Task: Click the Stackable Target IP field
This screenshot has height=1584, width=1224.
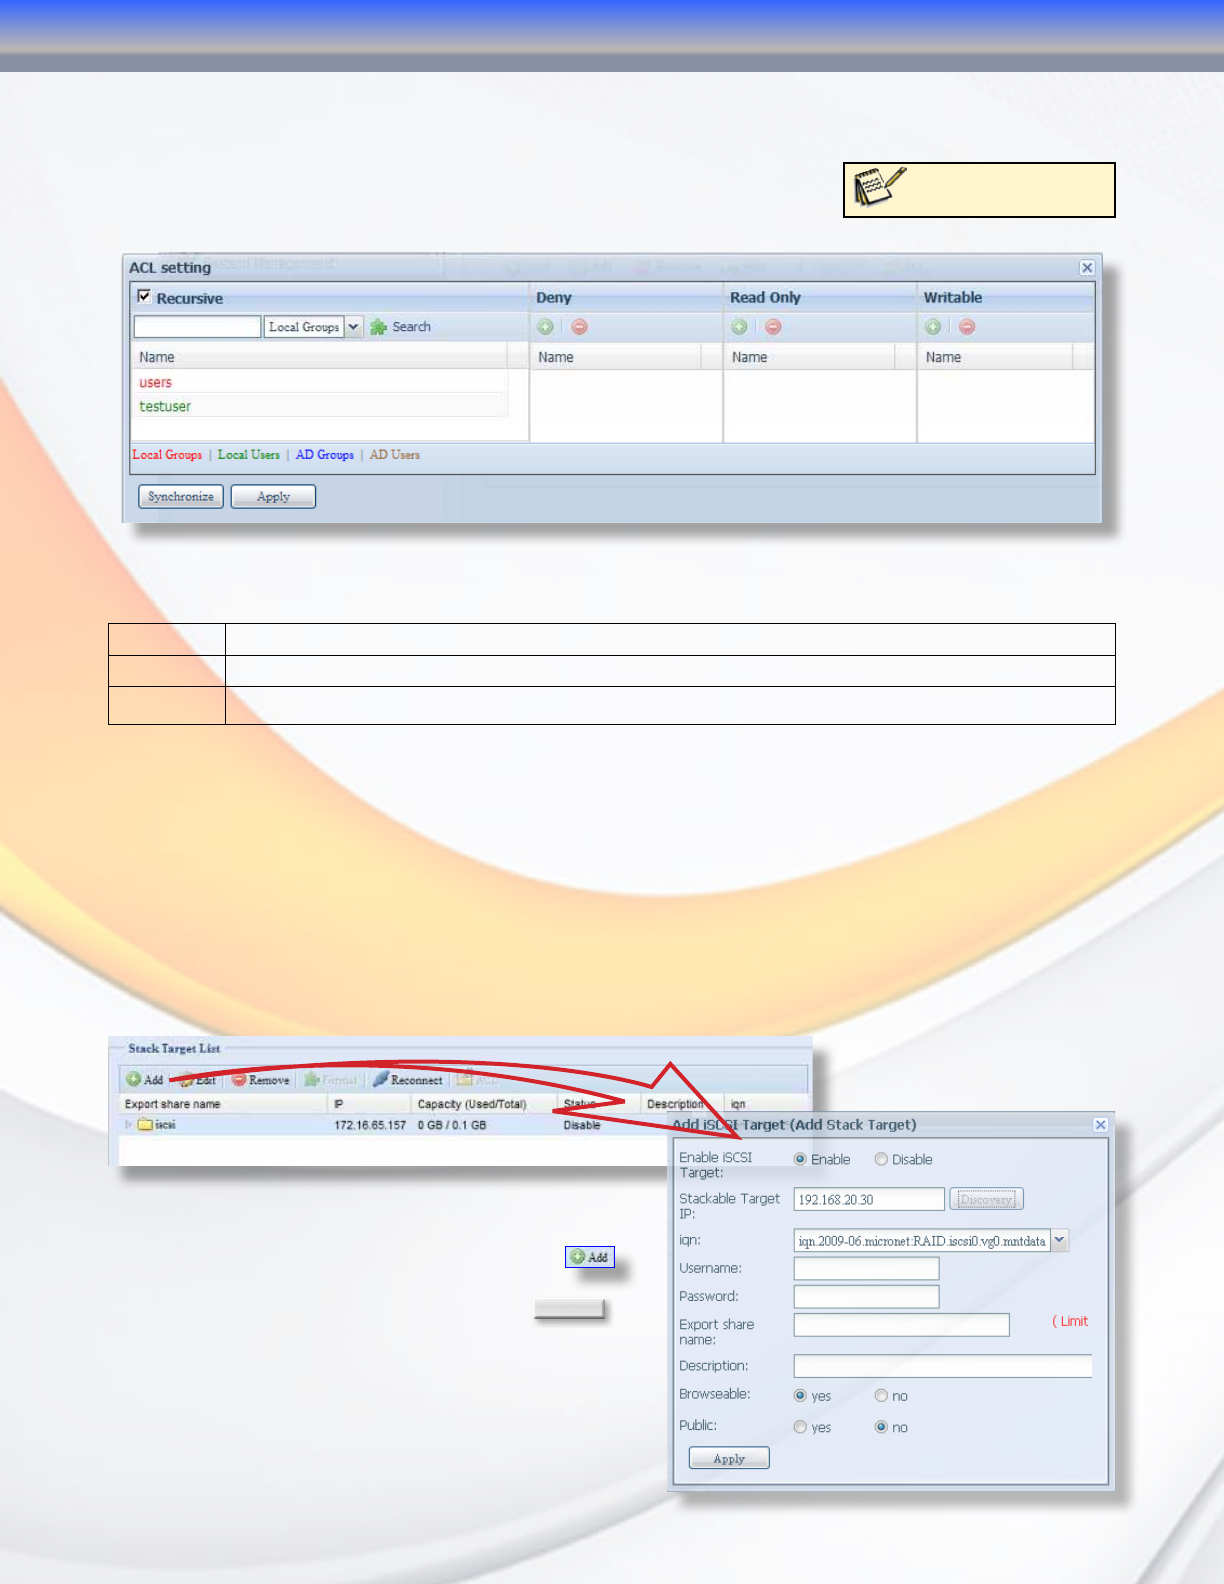Action: [869, 1199]
